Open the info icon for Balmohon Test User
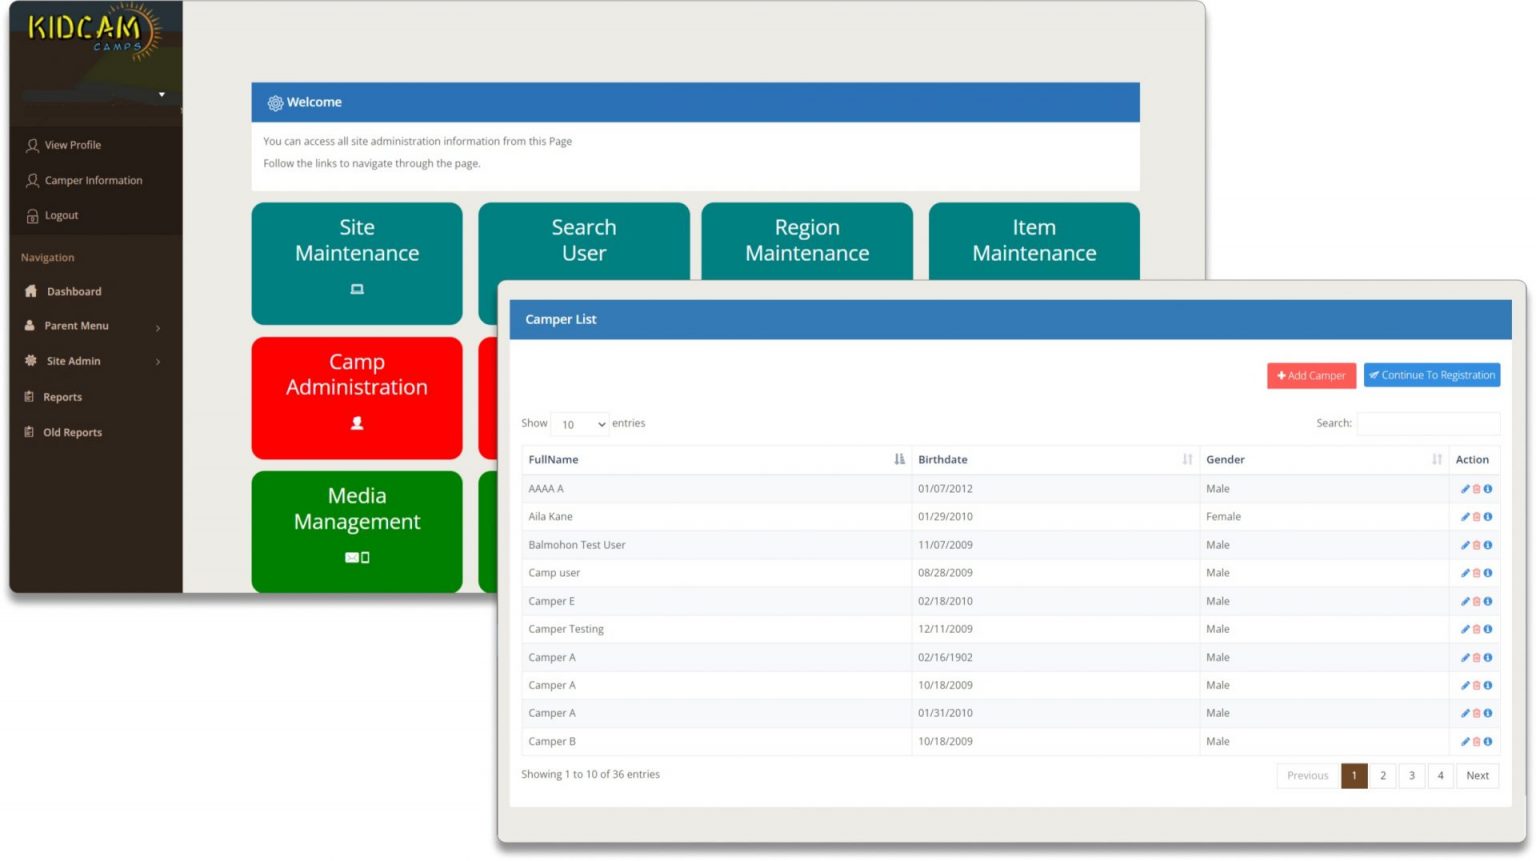The height and width of the screenshot is (861, 1536). tap(1488, 545)
